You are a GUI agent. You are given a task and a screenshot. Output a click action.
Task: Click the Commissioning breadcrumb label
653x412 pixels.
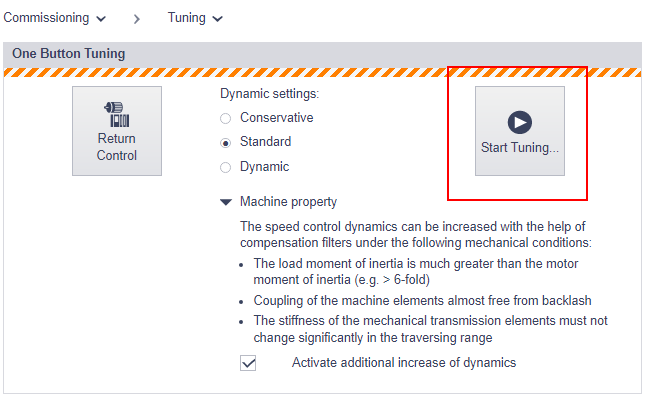tap(46, 18)
